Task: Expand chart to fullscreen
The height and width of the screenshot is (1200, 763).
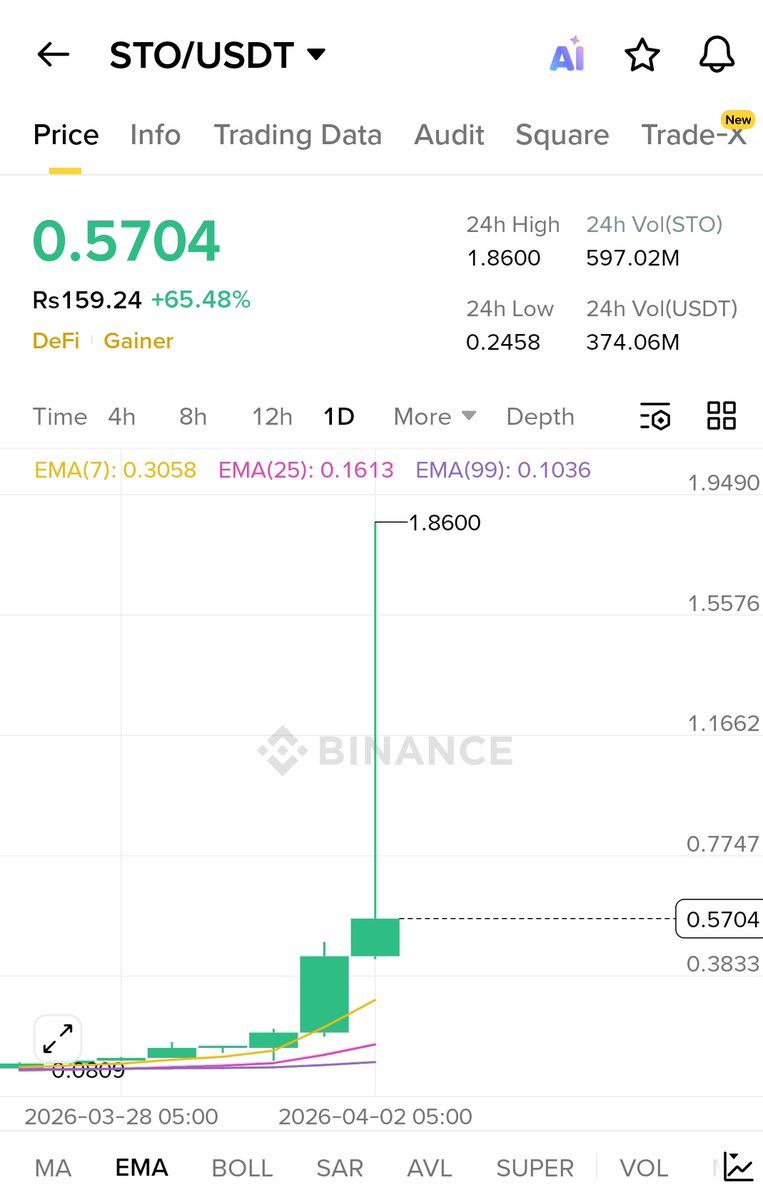Action: pyautogui.click(x=57, y=1038)
